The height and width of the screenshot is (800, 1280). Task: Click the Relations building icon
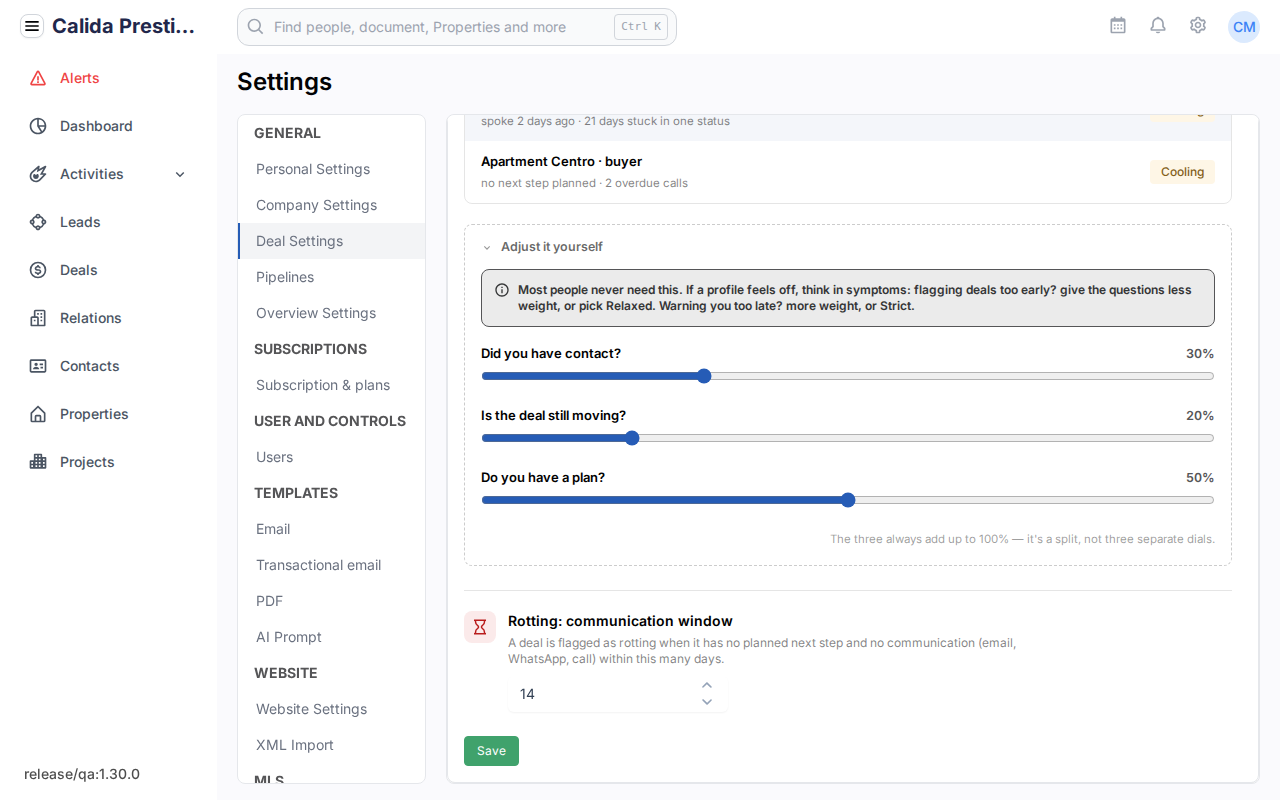(x=38, y=318)
